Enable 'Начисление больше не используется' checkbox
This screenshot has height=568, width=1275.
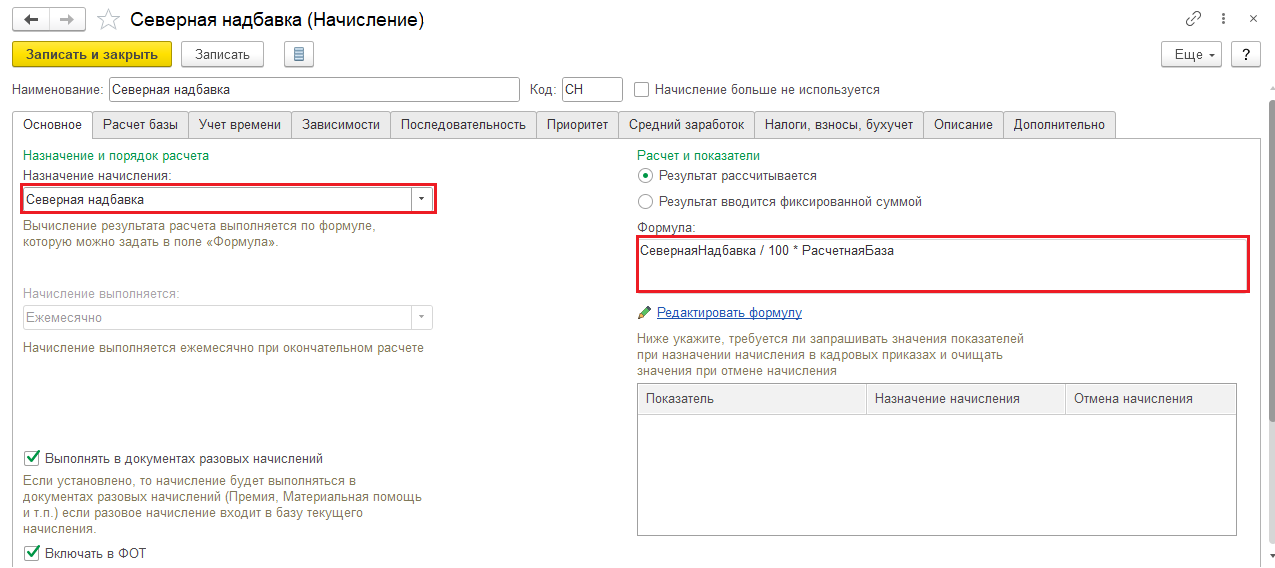[643, 90]
